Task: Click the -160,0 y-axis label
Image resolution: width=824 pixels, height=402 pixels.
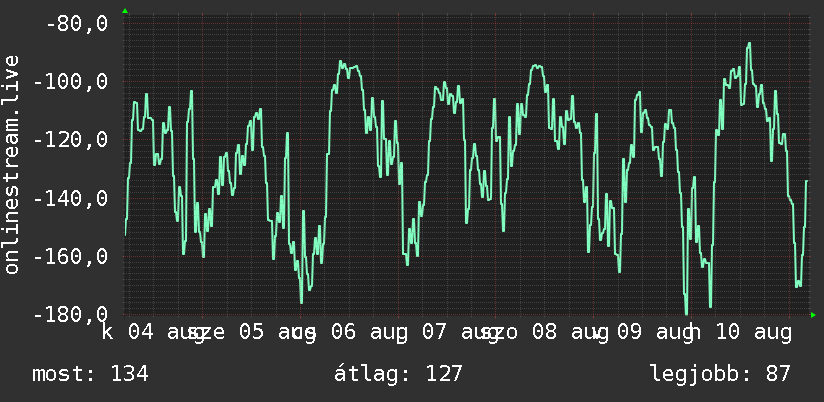Action: 70,257
